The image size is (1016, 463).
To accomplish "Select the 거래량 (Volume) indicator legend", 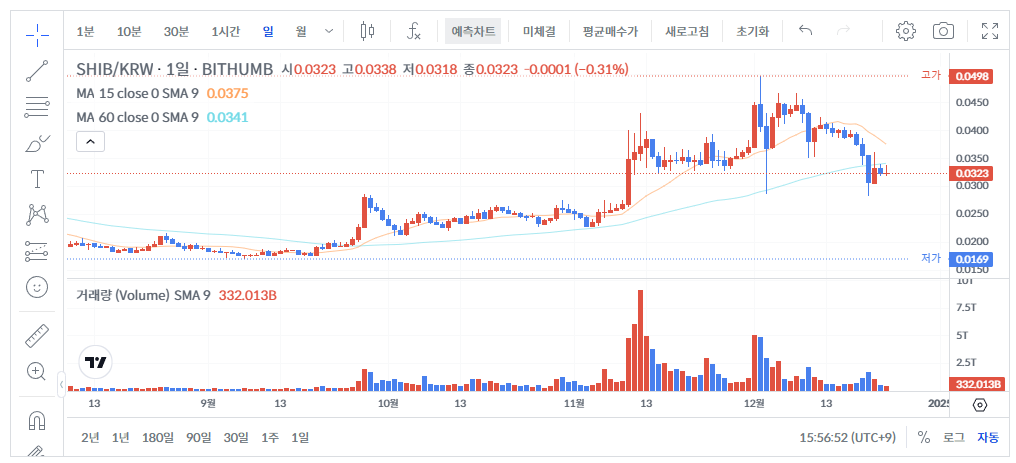I will point(143,295).
